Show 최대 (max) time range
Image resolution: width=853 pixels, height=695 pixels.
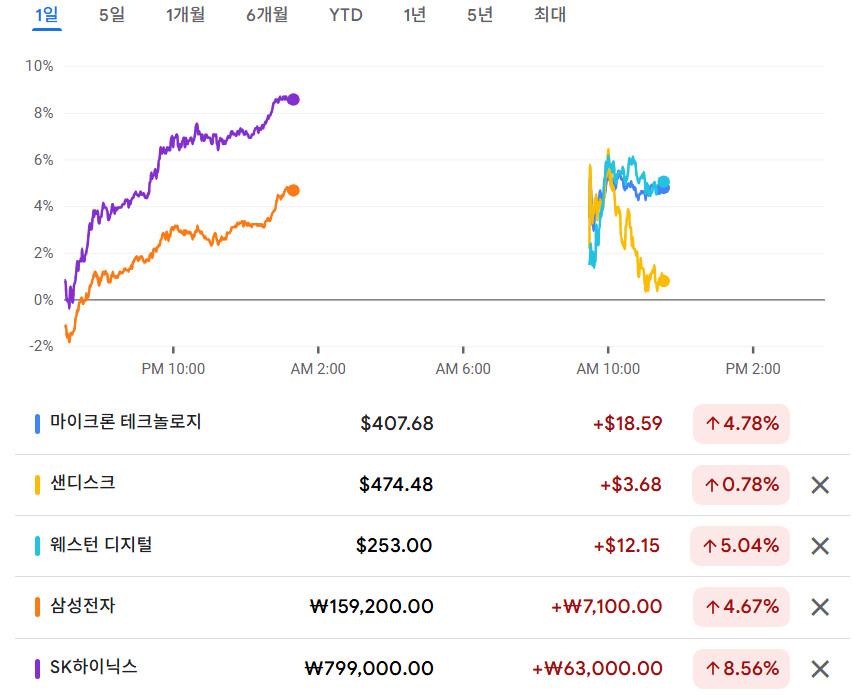click(550, 15)
